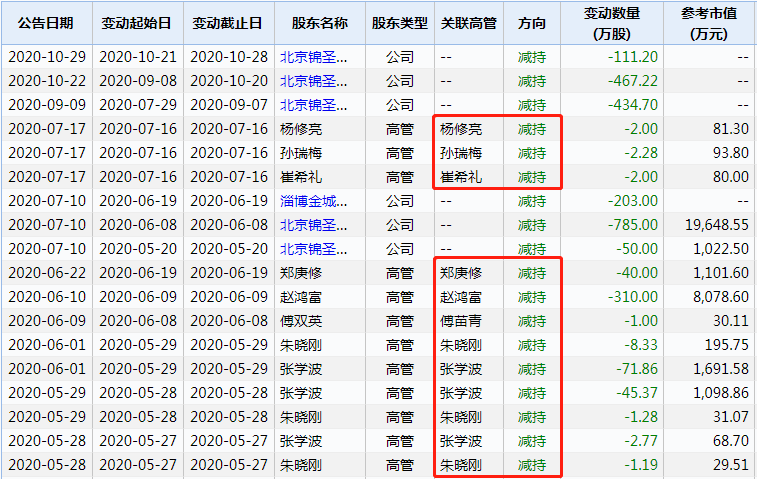Click the 变动截止日 column header

pyautogui.click(x=228, y=23)
